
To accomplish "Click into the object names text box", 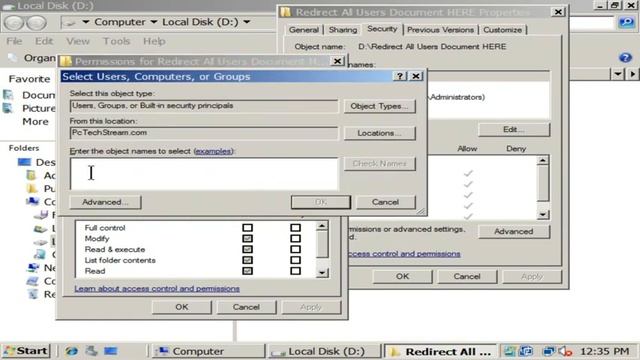I will pyautogui.click(x=204, y=174).
